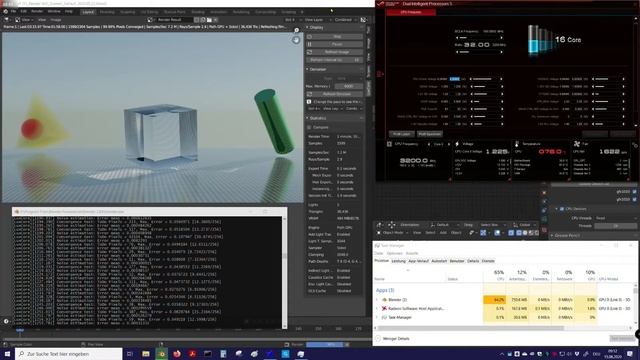
Task: Unlink image with the X icon beside Render Result
Action: (216, 20)
